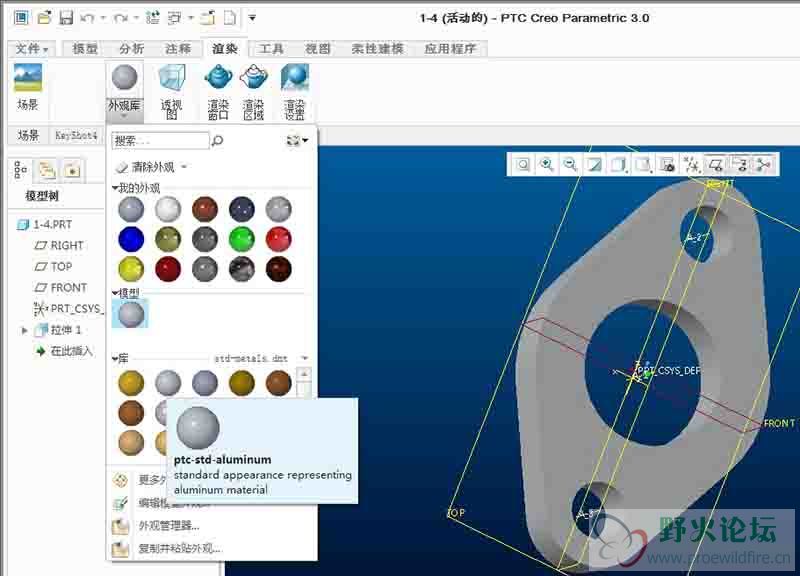Click the Undo arrow icon
The image size is (800, 576).
pos(87,18)
